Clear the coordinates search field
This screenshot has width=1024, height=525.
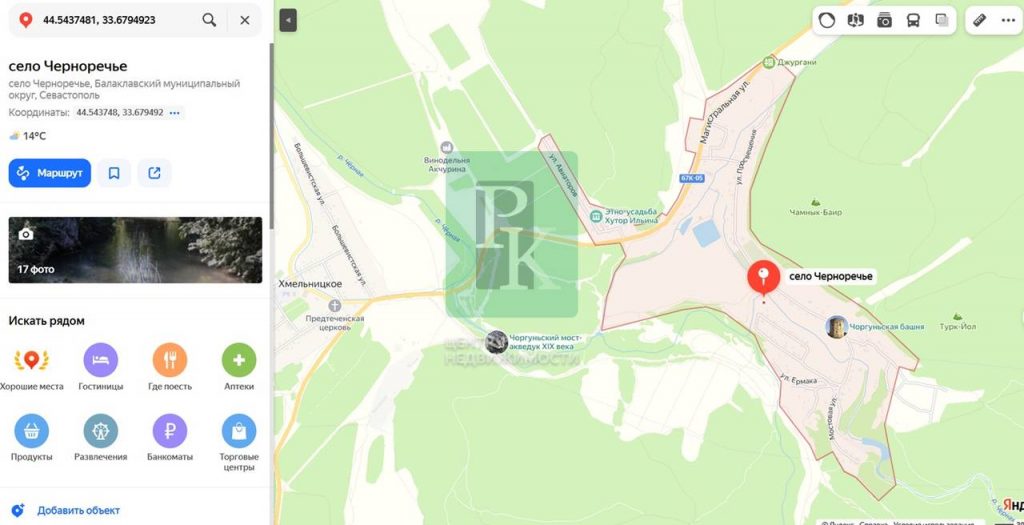(245, 20)
